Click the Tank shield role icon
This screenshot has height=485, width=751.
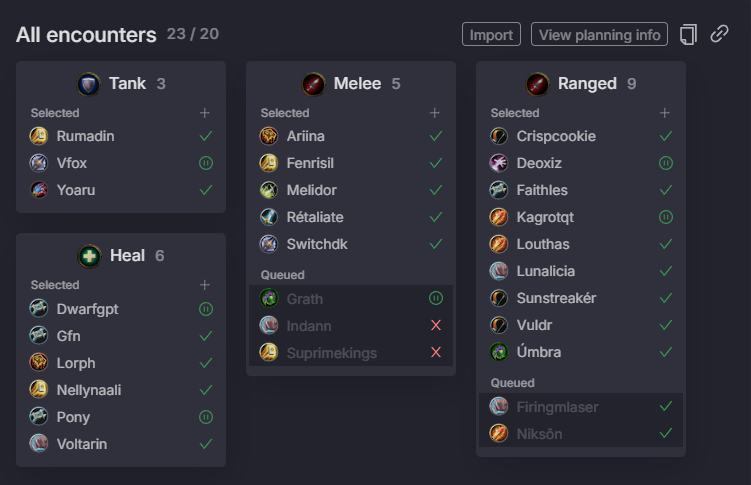(89, 84)
